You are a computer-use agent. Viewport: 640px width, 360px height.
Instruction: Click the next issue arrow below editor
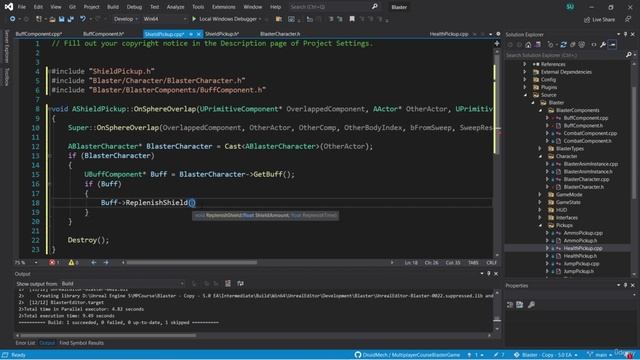(x=106, y=262)
